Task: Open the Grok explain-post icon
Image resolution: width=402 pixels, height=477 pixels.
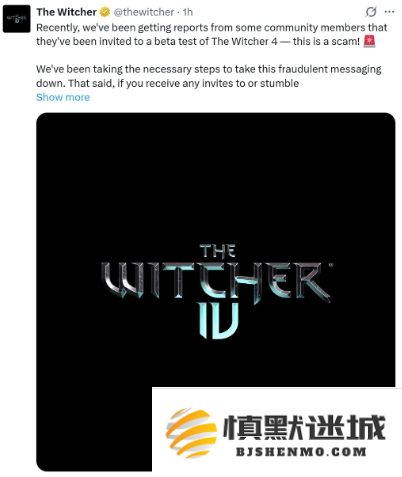Action: click(x=371, y=12)
